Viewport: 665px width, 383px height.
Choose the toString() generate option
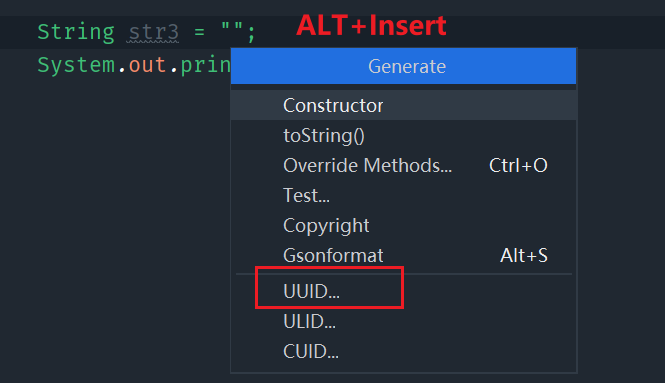pos(403,136)
